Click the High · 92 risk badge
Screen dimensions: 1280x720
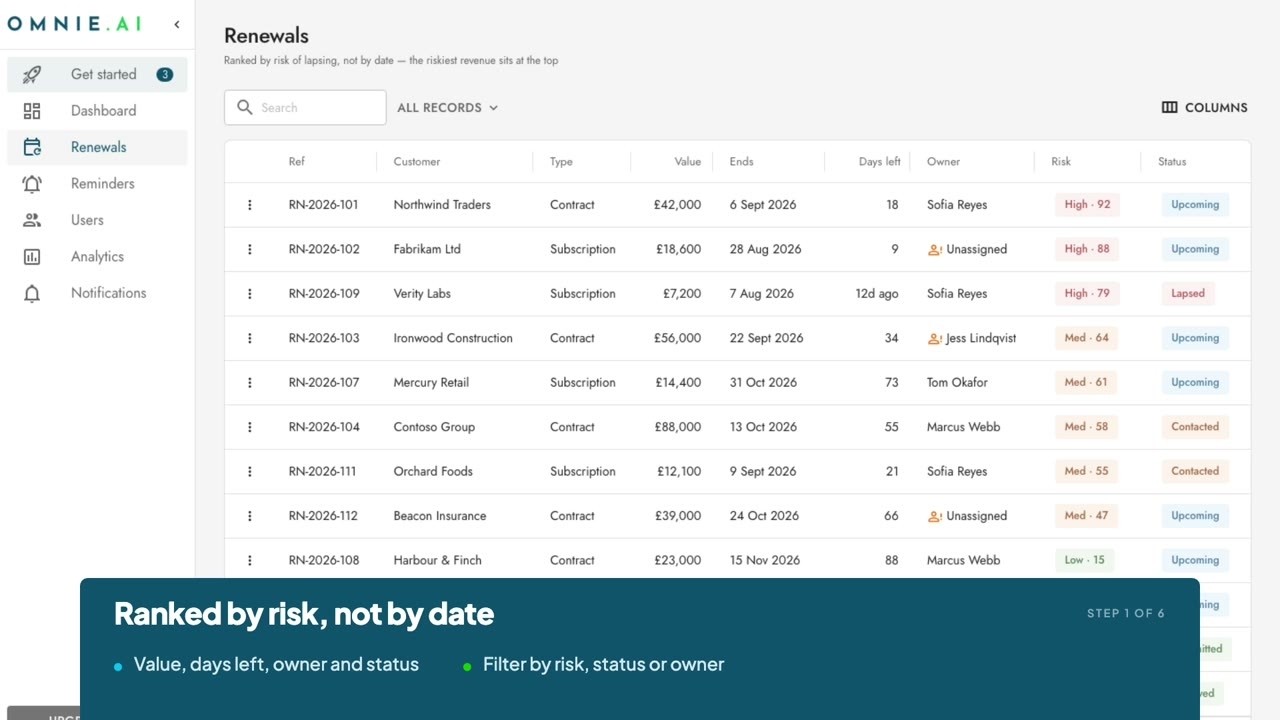[x=1087, y=205]
